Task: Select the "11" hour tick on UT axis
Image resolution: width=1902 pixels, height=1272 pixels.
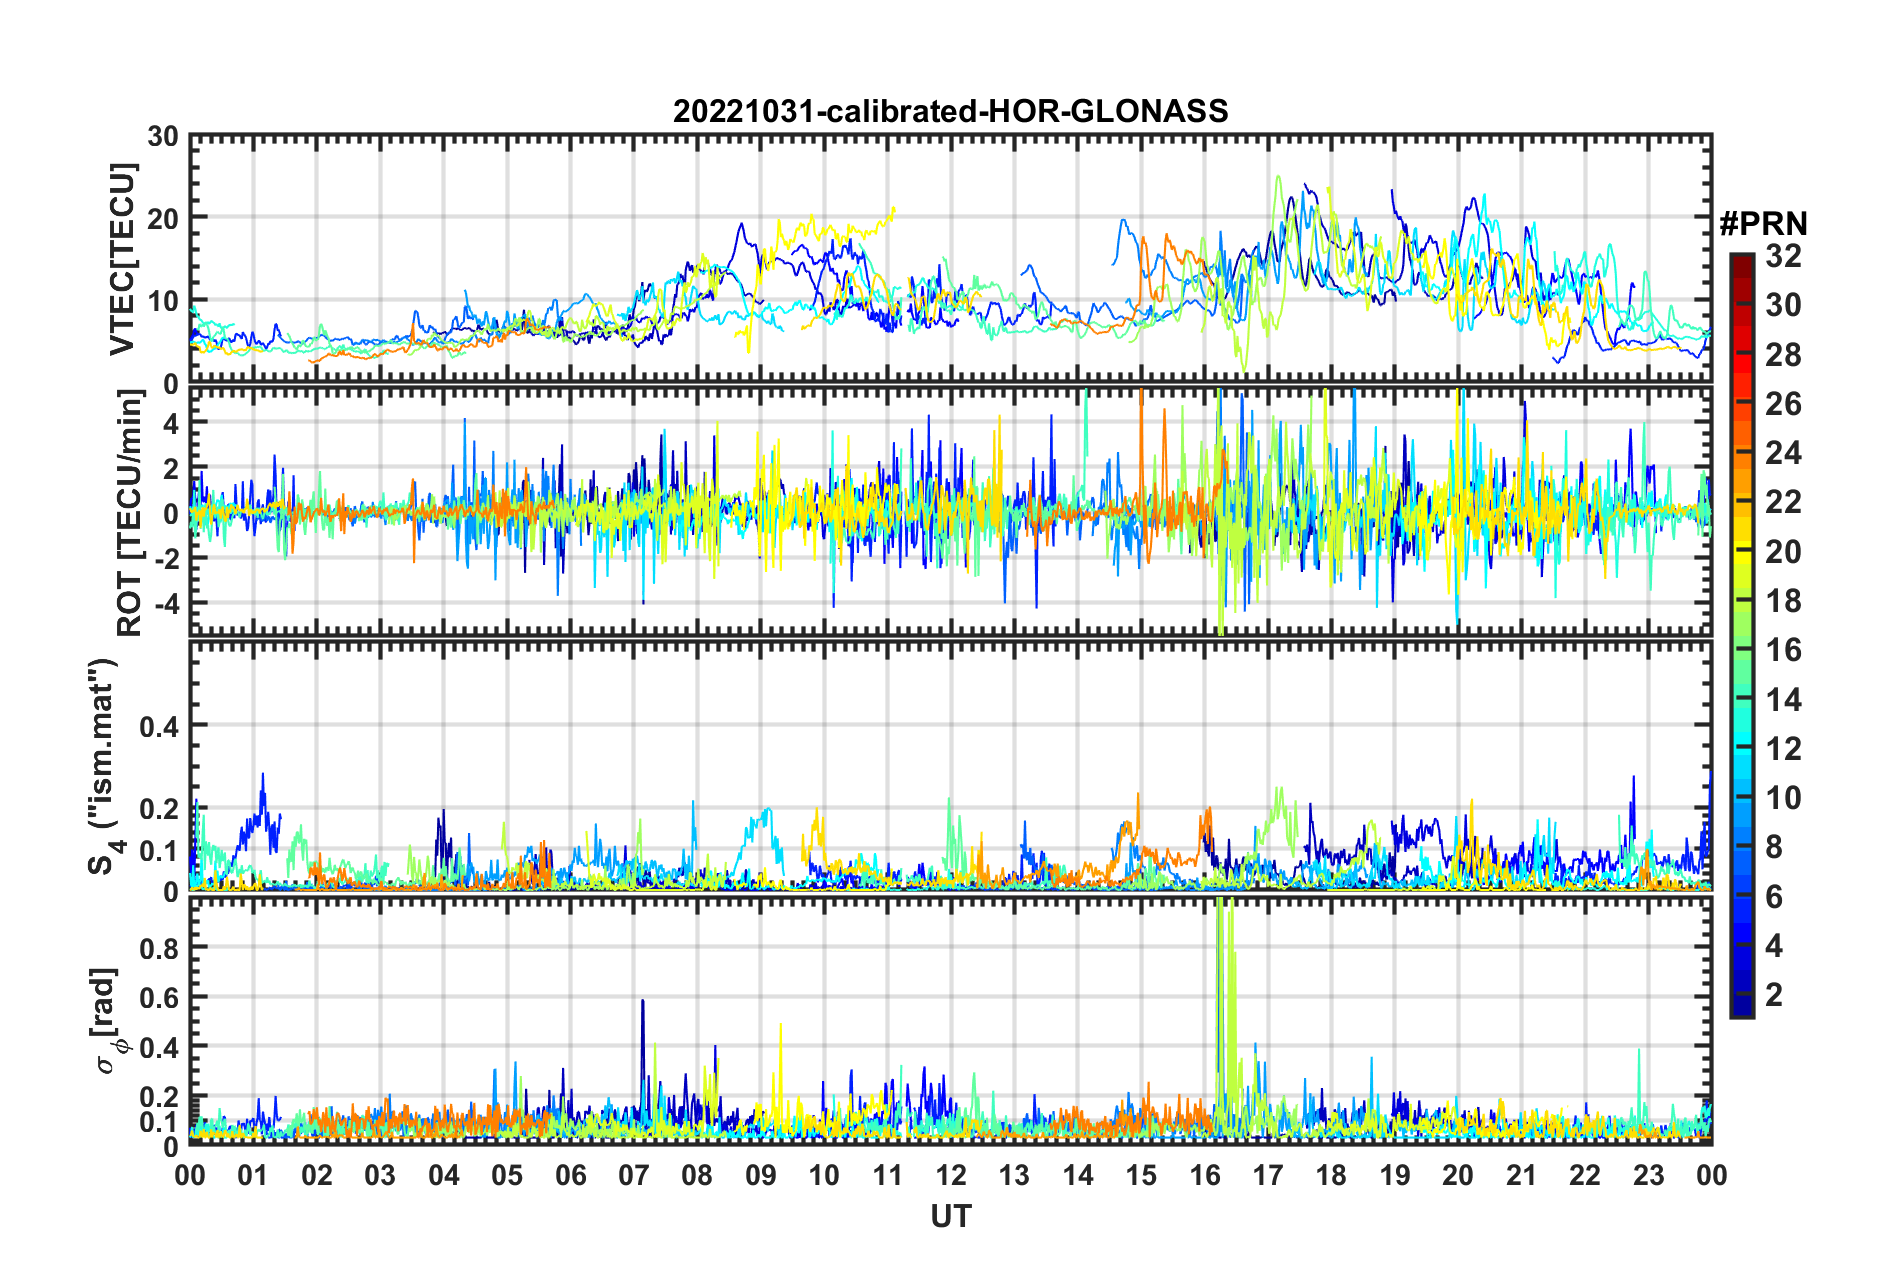Action: pyautogui.click(x=887, y=1176)
